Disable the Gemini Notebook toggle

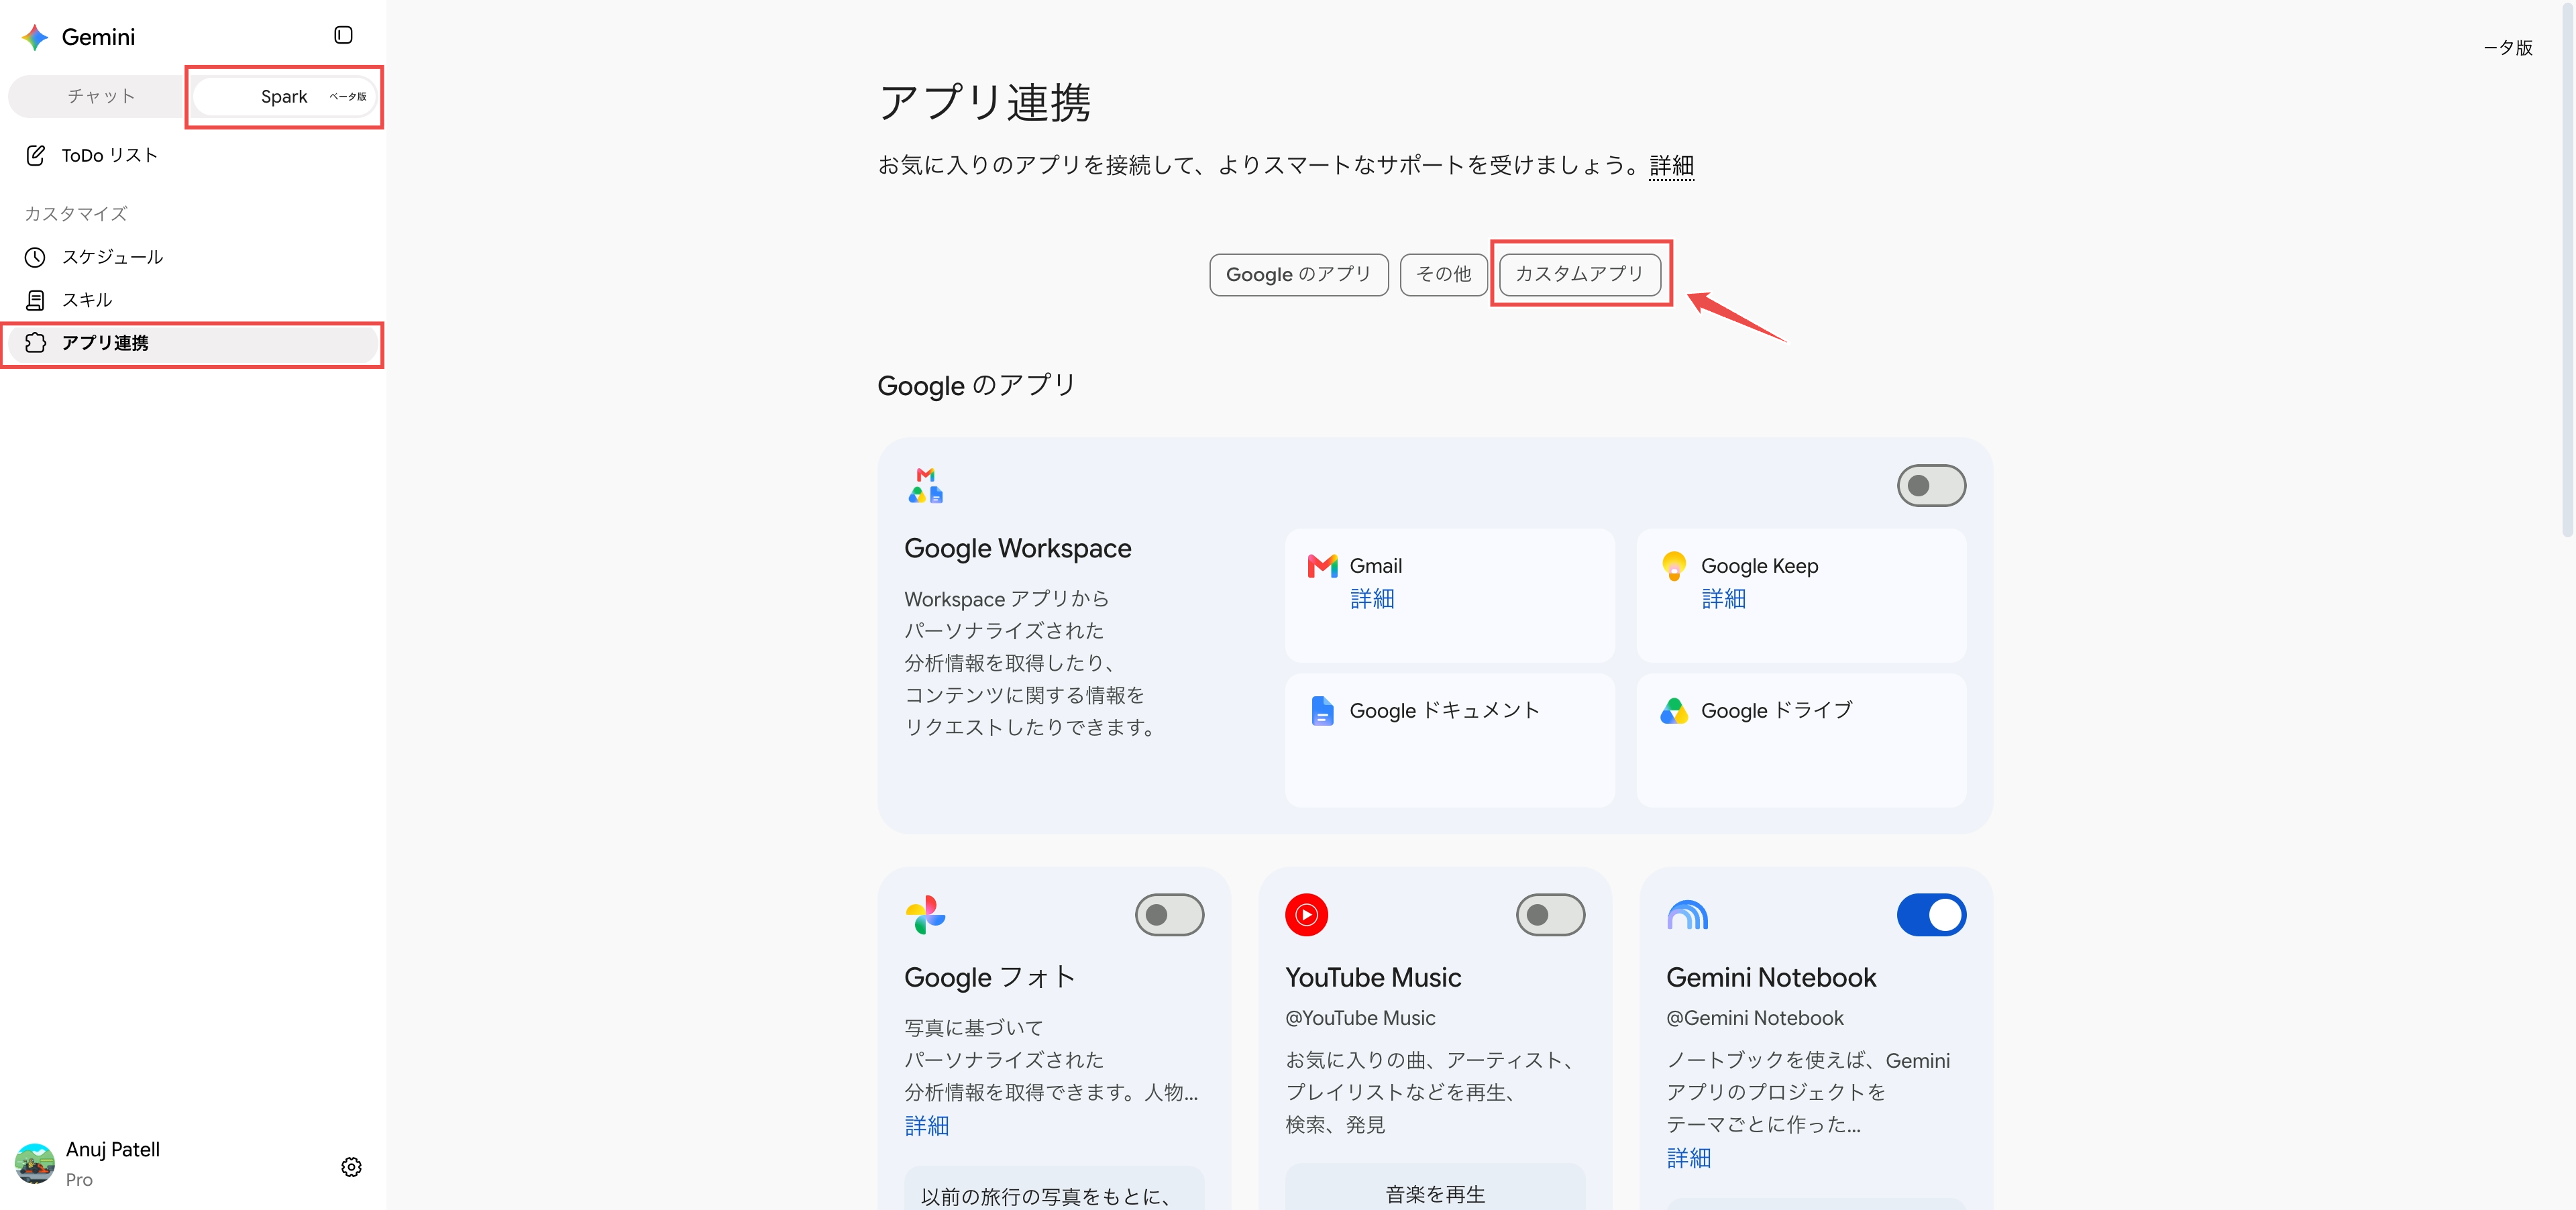pyautogui.click(x=1931, y=915)
